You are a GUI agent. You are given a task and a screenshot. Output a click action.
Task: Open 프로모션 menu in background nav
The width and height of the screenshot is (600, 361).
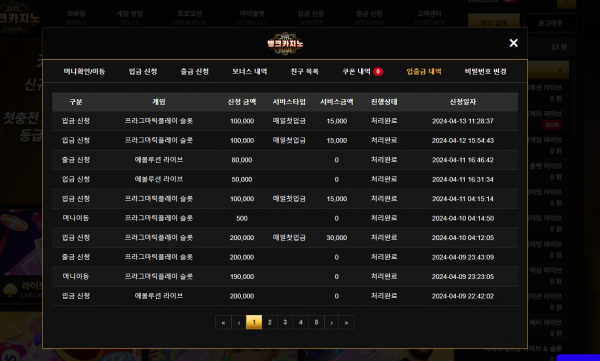(190, 17)
